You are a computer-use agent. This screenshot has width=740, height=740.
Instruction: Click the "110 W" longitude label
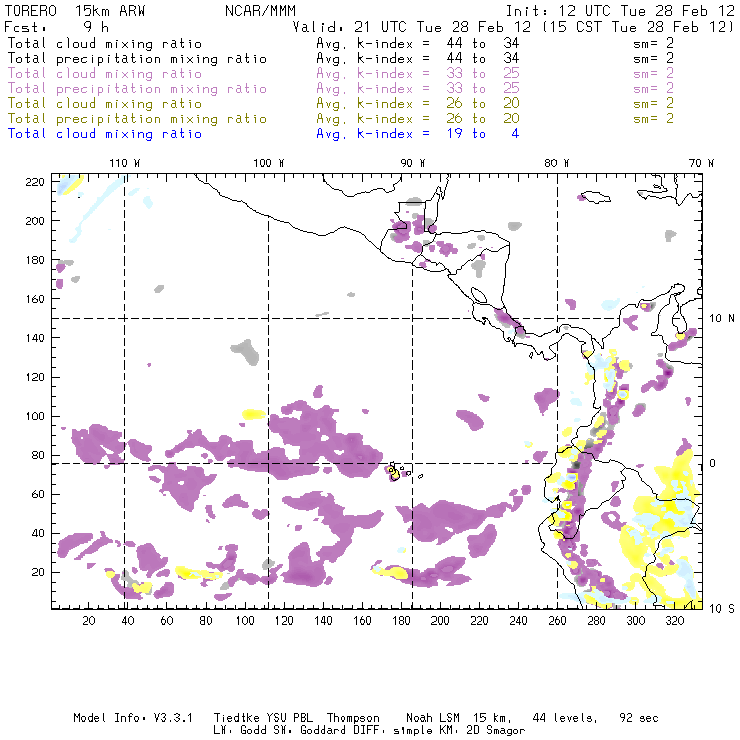(125, 163)
